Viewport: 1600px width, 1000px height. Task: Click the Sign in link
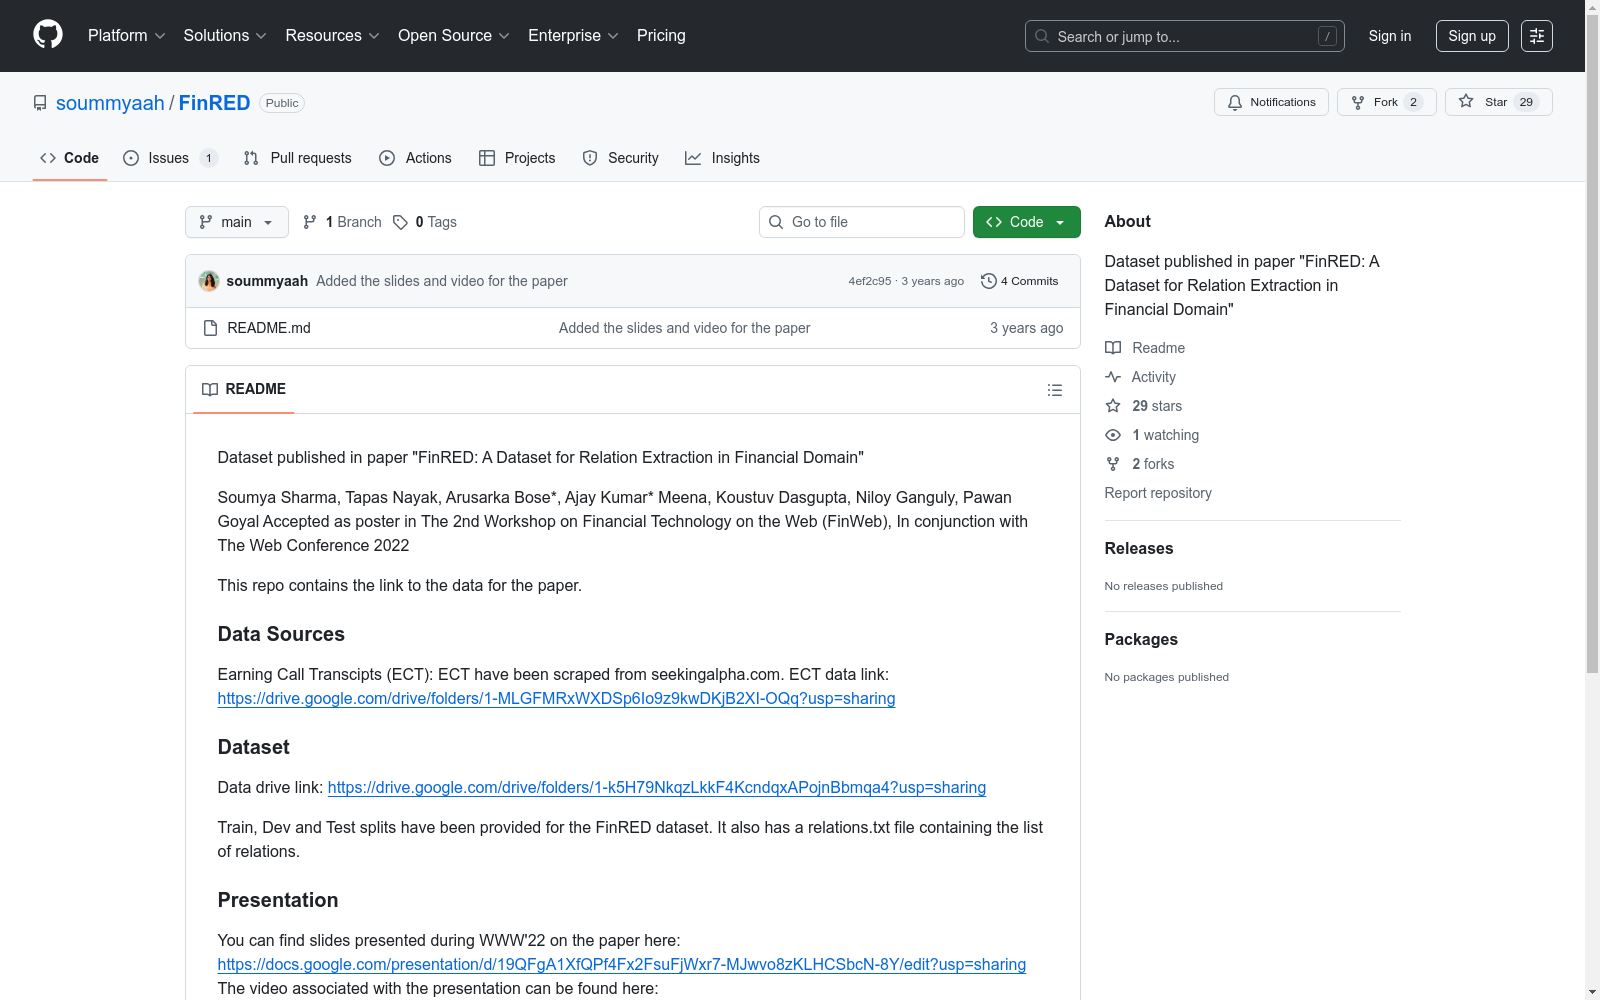(1390, 36)
